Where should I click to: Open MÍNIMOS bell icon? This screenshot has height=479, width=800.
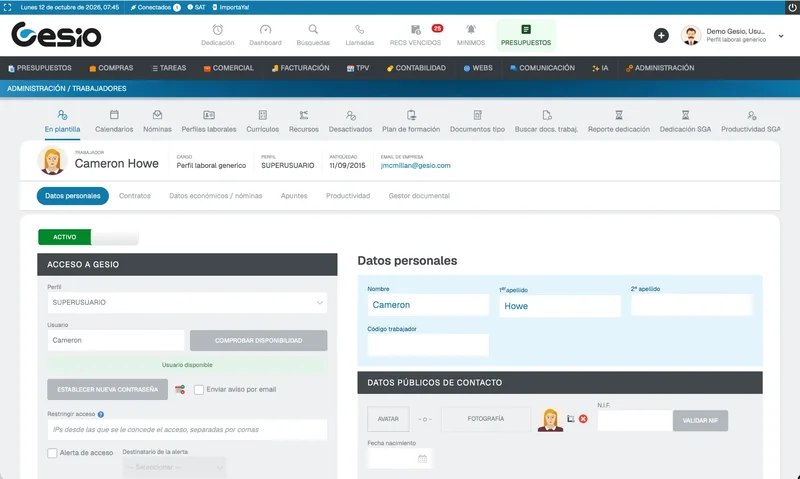(x=471, y=30)
